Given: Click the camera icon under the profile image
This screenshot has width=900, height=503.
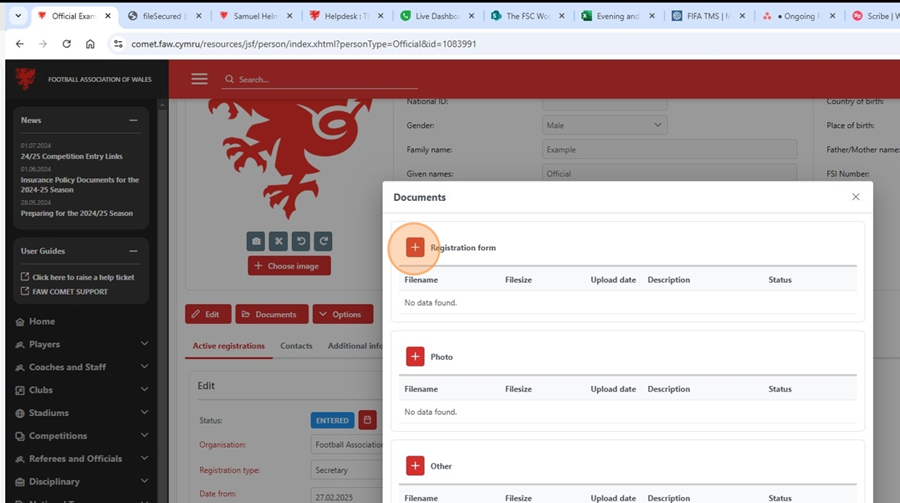Looking at the screenshot, I should click(x=256, y=241).
